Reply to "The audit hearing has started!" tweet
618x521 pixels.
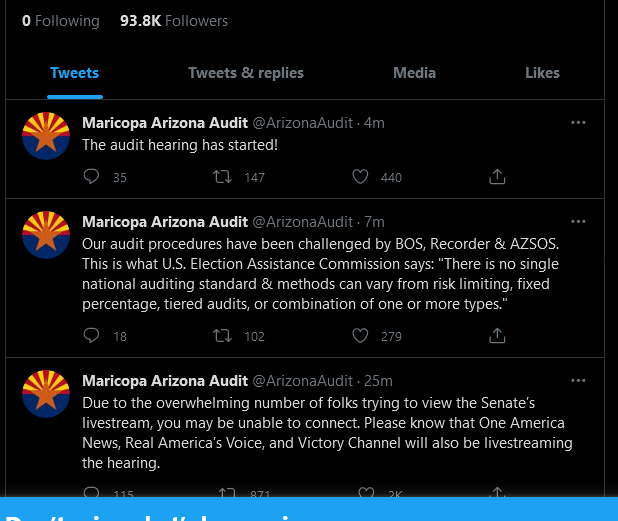(x=91, y=176)
